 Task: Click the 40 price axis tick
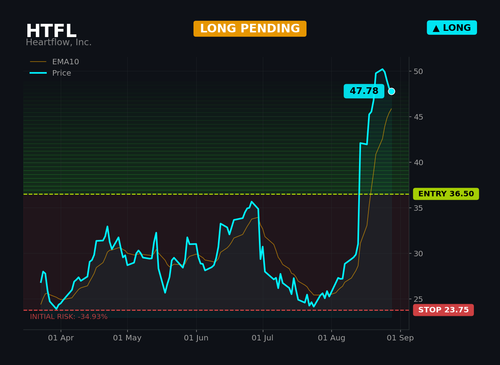pos(418,163)
